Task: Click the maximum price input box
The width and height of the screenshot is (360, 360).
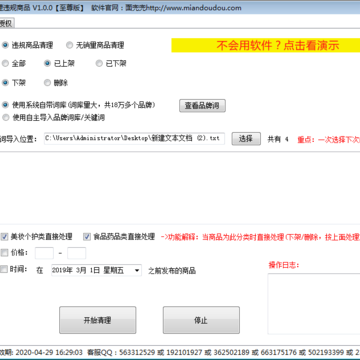Action: point(76,253)
